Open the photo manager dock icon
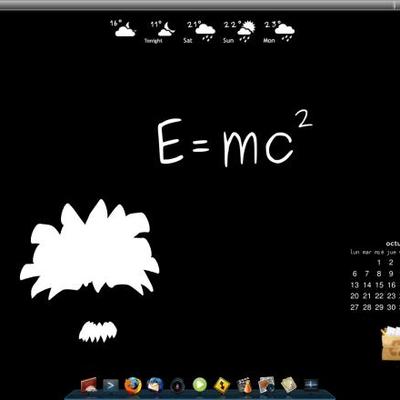The width and height of the screenshot is (400, 400). pos(266,385)
